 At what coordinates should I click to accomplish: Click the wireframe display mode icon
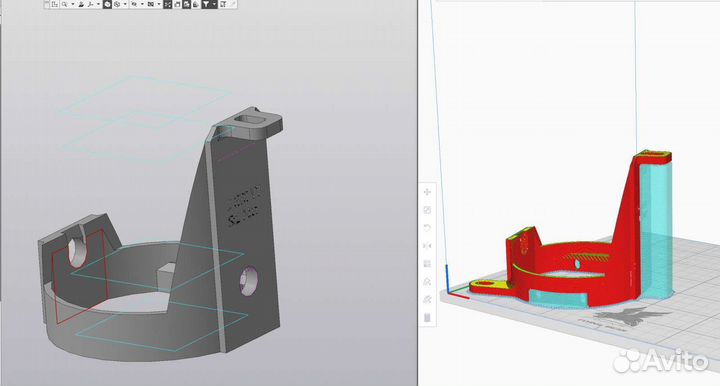coord(117,5)
